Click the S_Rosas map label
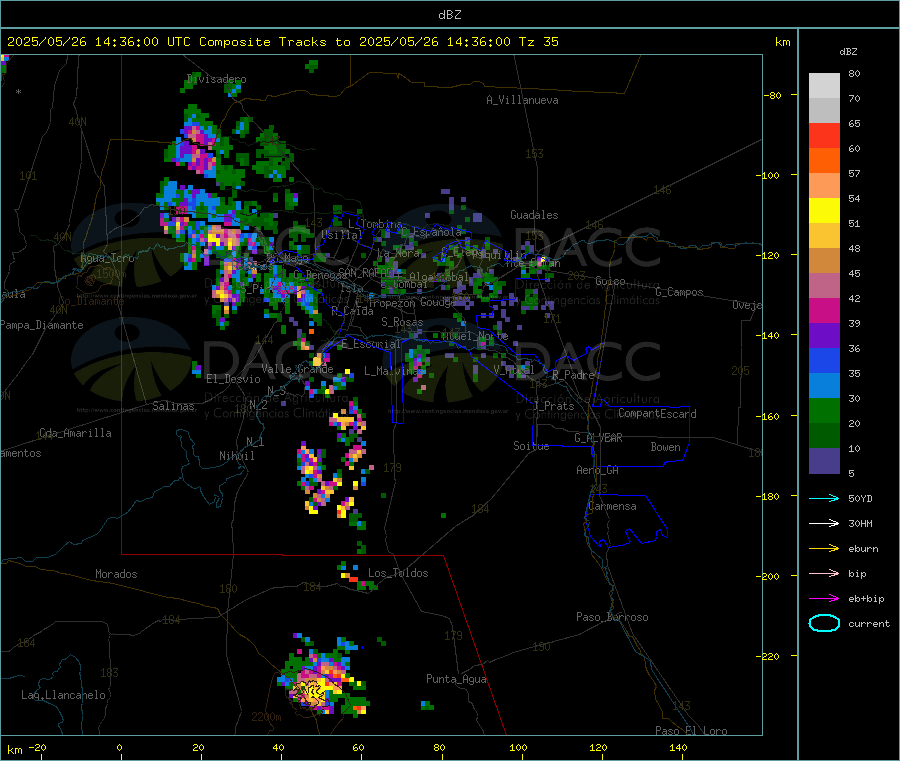 tap(402, 322)
